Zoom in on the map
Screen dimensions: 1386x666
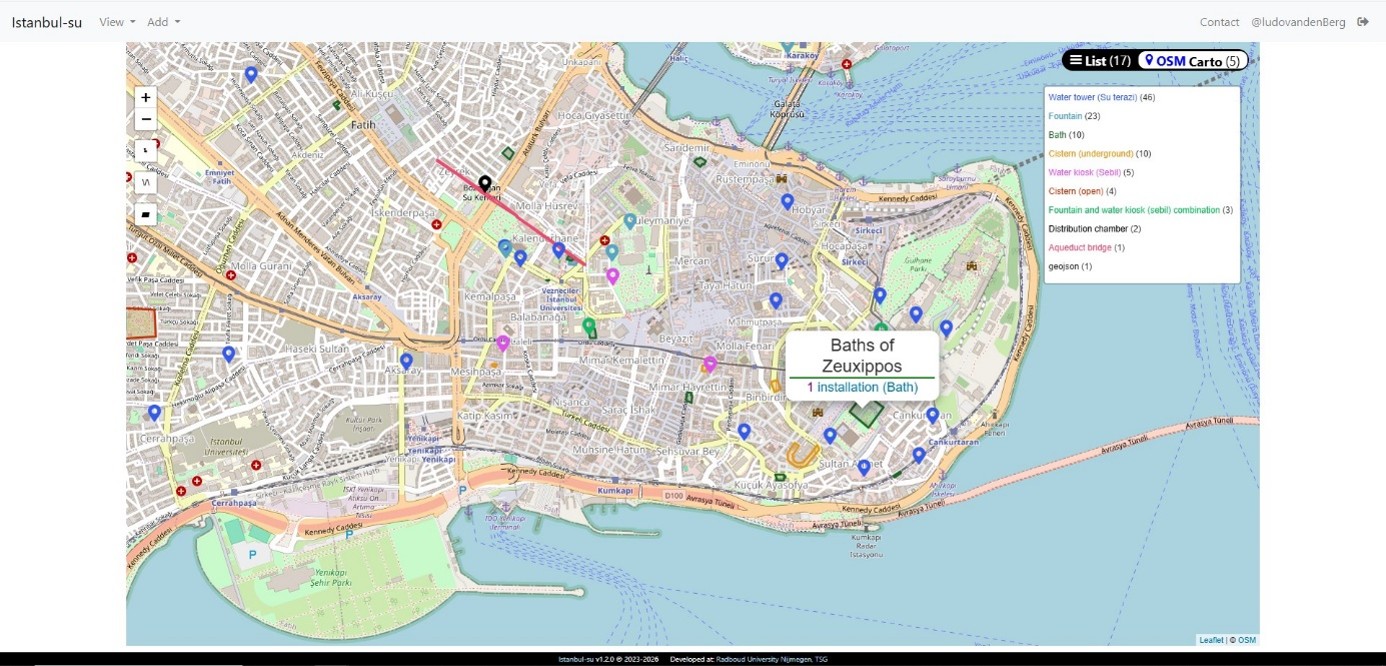tap(146, 97)
